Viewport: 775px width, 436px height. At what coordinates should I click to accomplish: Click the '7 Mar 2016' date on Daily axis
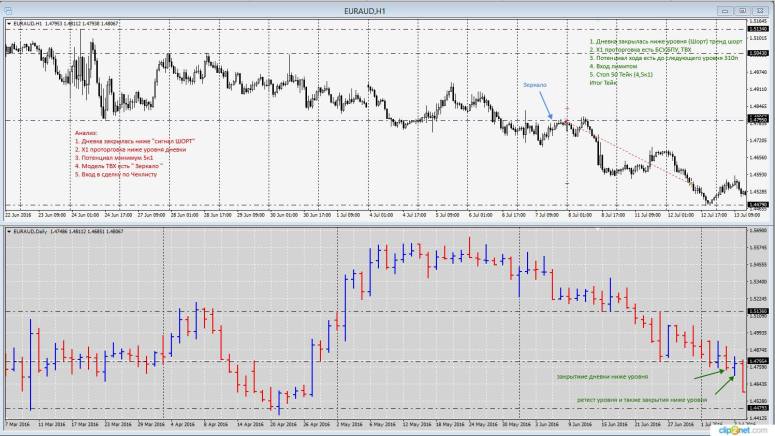[x=18, y=424]
